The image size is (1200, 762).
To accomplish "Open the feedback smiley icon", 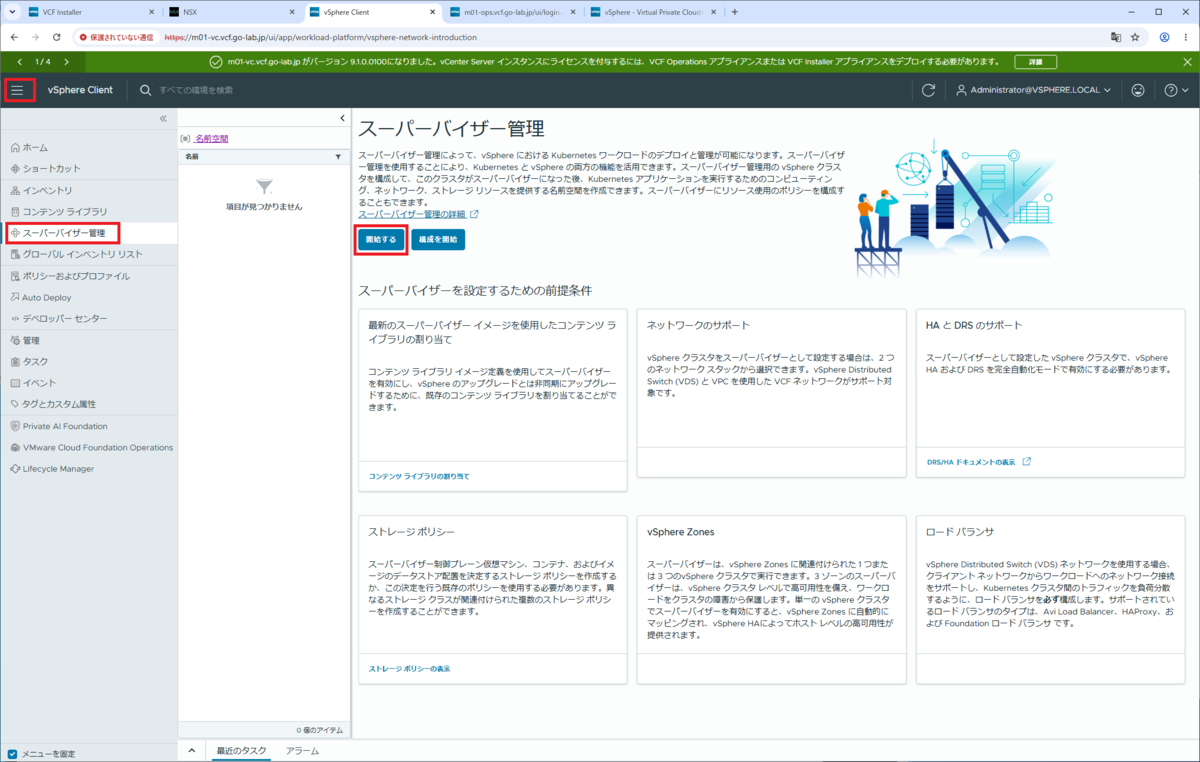I will (x=1138, y=90).
